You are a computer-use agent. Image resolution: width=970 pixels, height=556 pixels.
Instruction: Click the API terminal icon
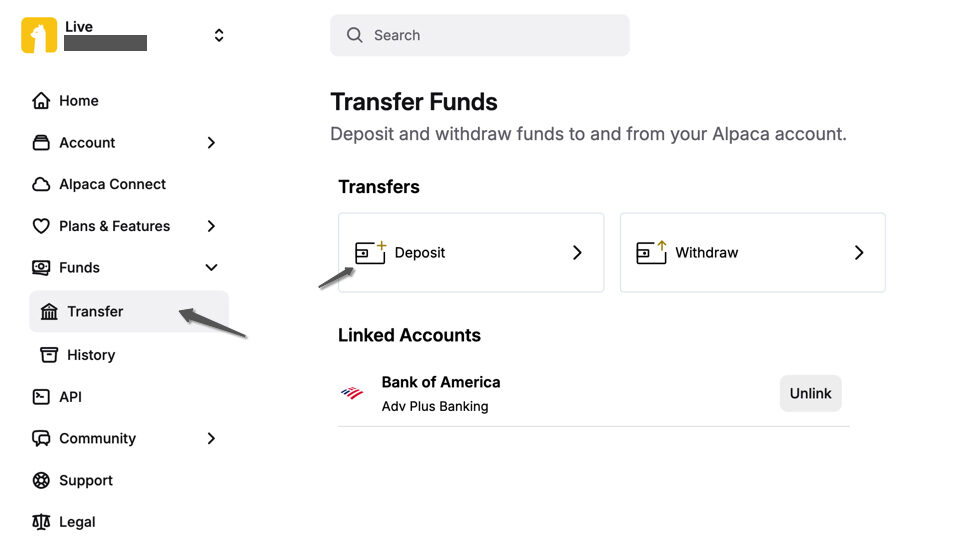pos(41,397)
